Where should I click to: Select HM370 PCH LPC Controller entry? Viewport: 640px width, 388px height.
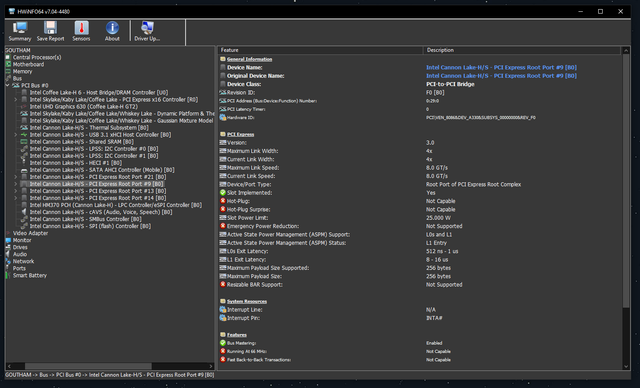coord(116,205)
